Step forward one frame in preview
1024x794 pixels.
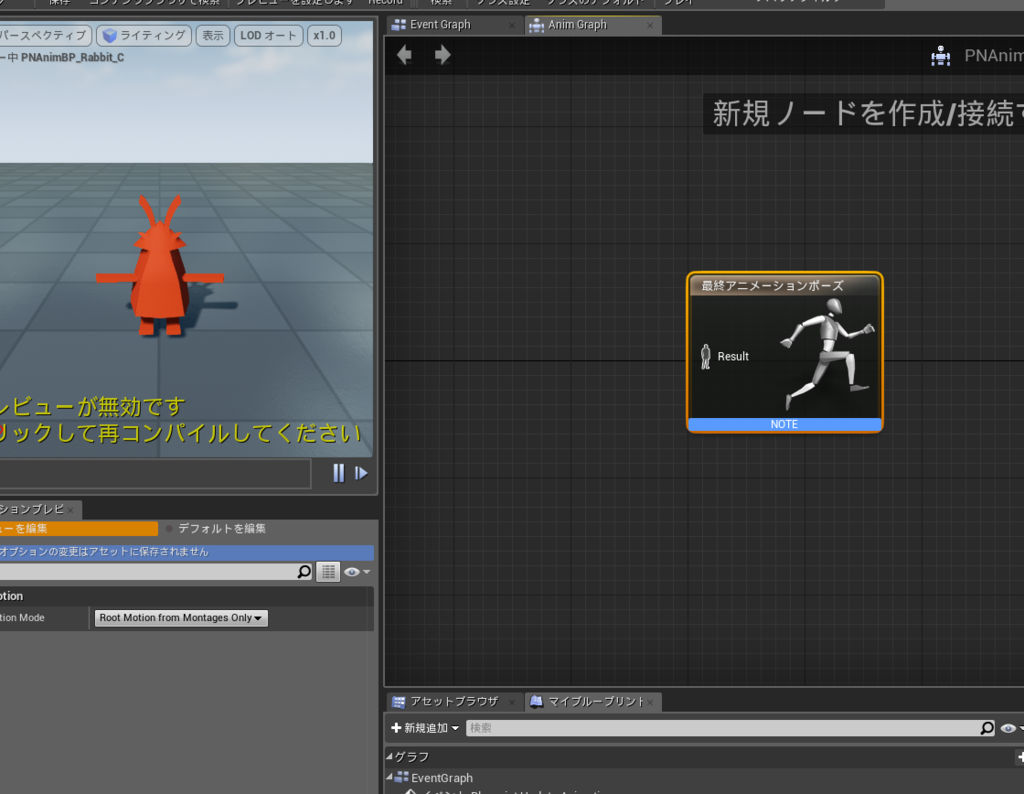point(361,473)
